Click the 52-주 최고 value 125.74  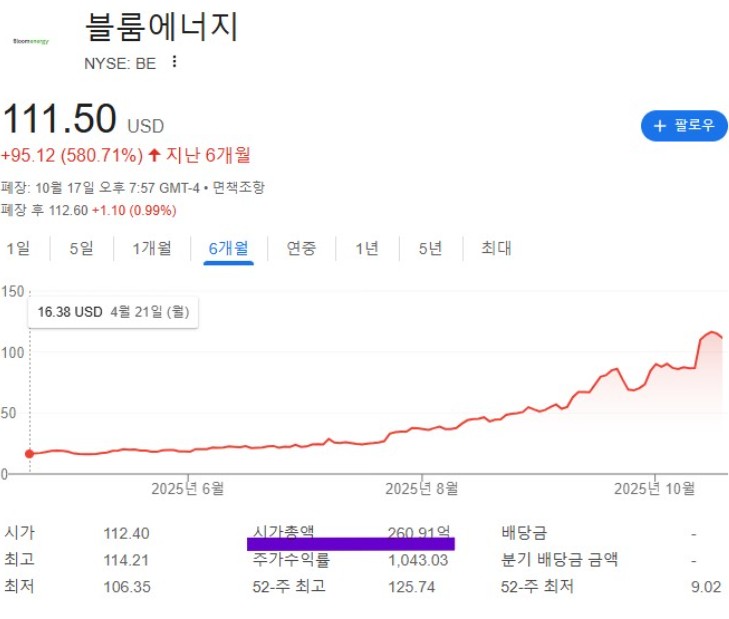click(x=411, y=587)
